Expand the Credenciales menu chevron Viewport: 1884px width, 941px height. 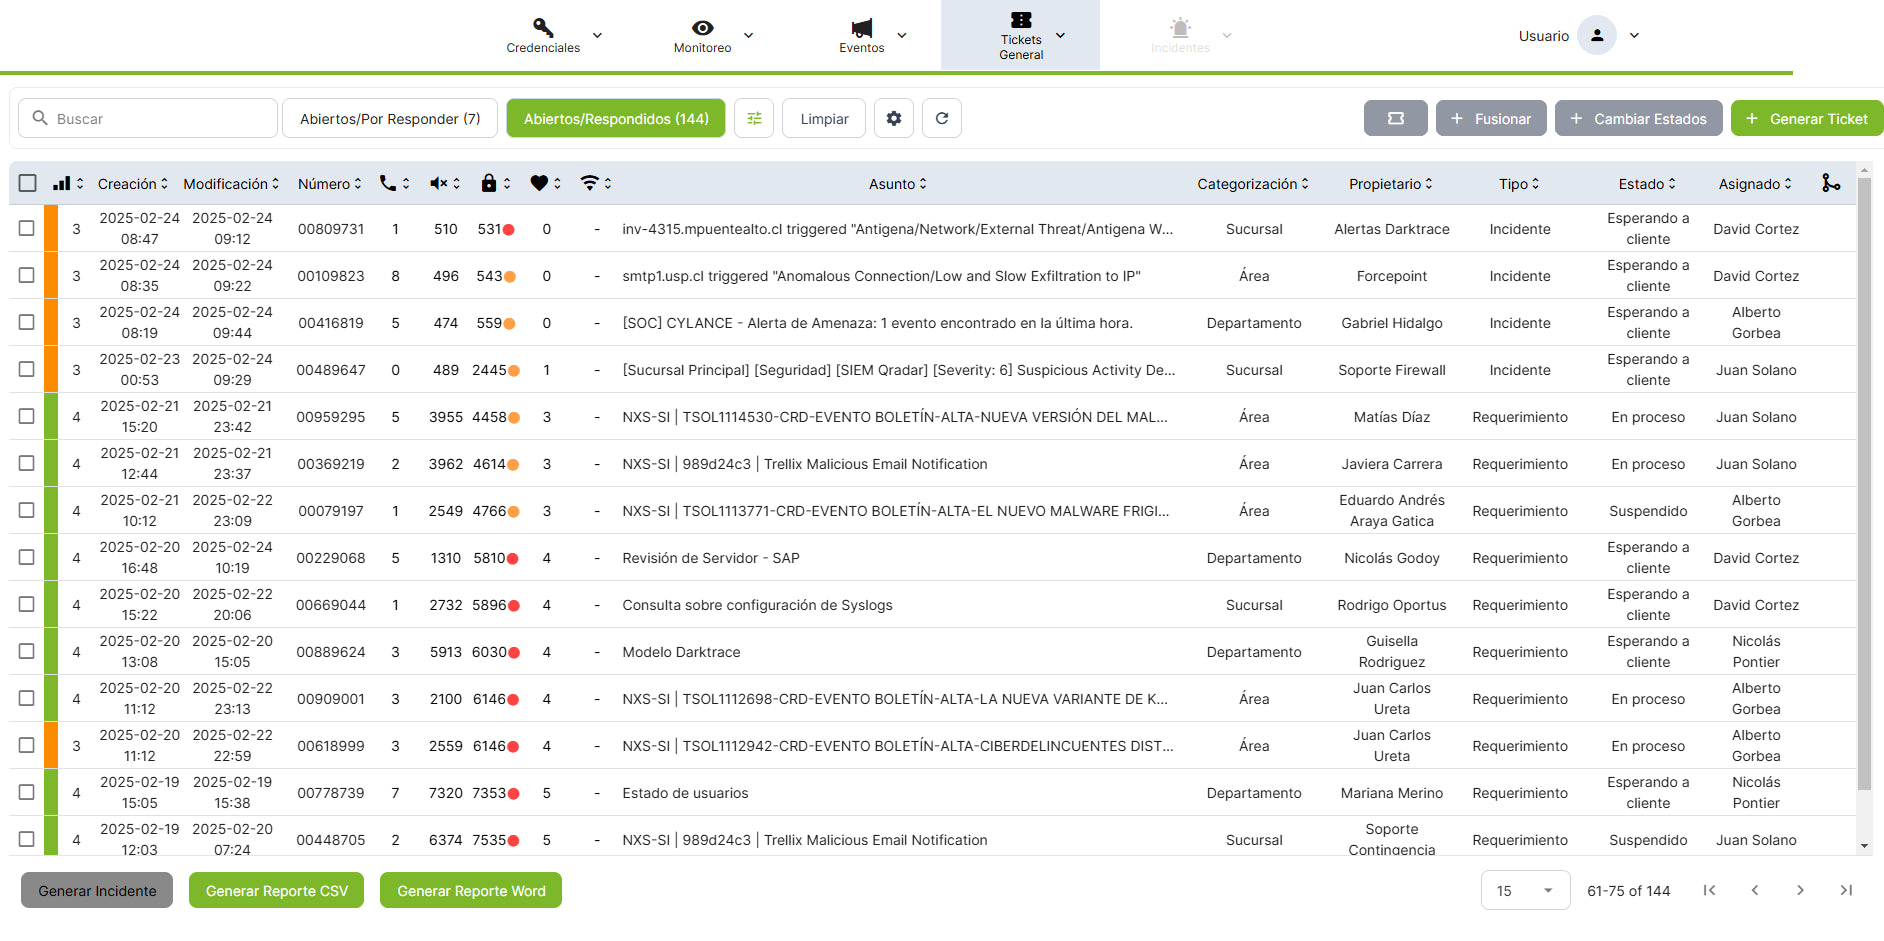coord(597,35)
